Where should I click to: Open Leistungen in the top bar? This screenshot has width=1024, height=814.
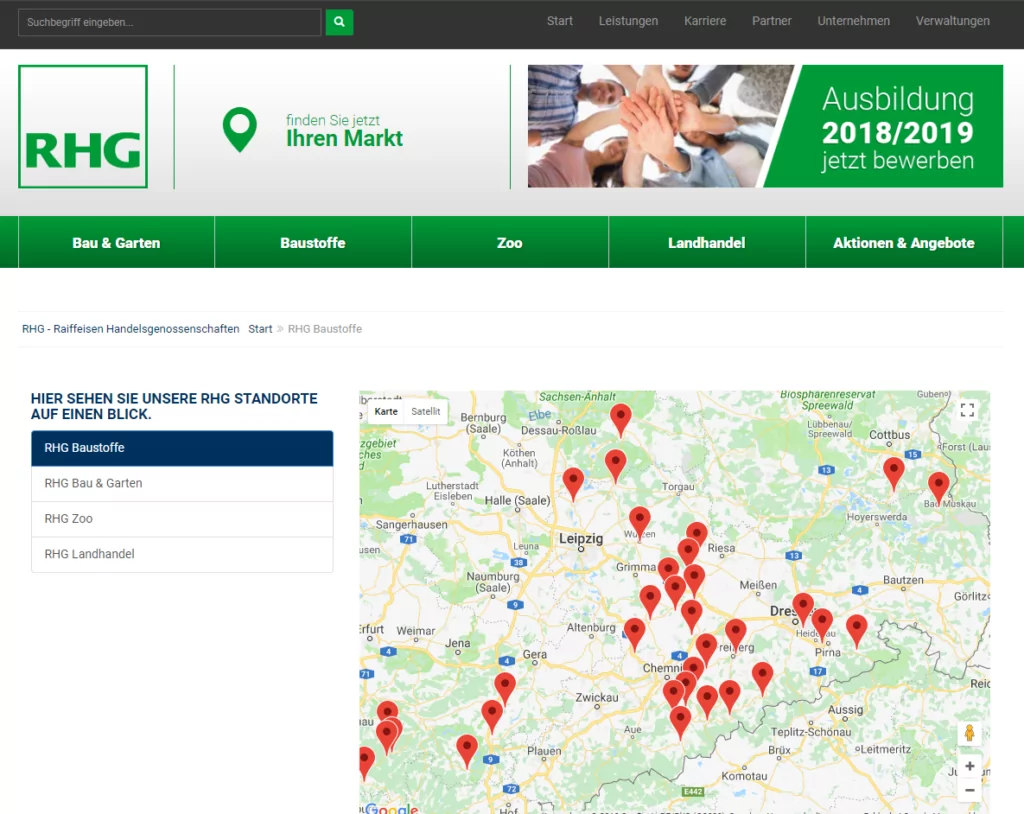(628, 21)
